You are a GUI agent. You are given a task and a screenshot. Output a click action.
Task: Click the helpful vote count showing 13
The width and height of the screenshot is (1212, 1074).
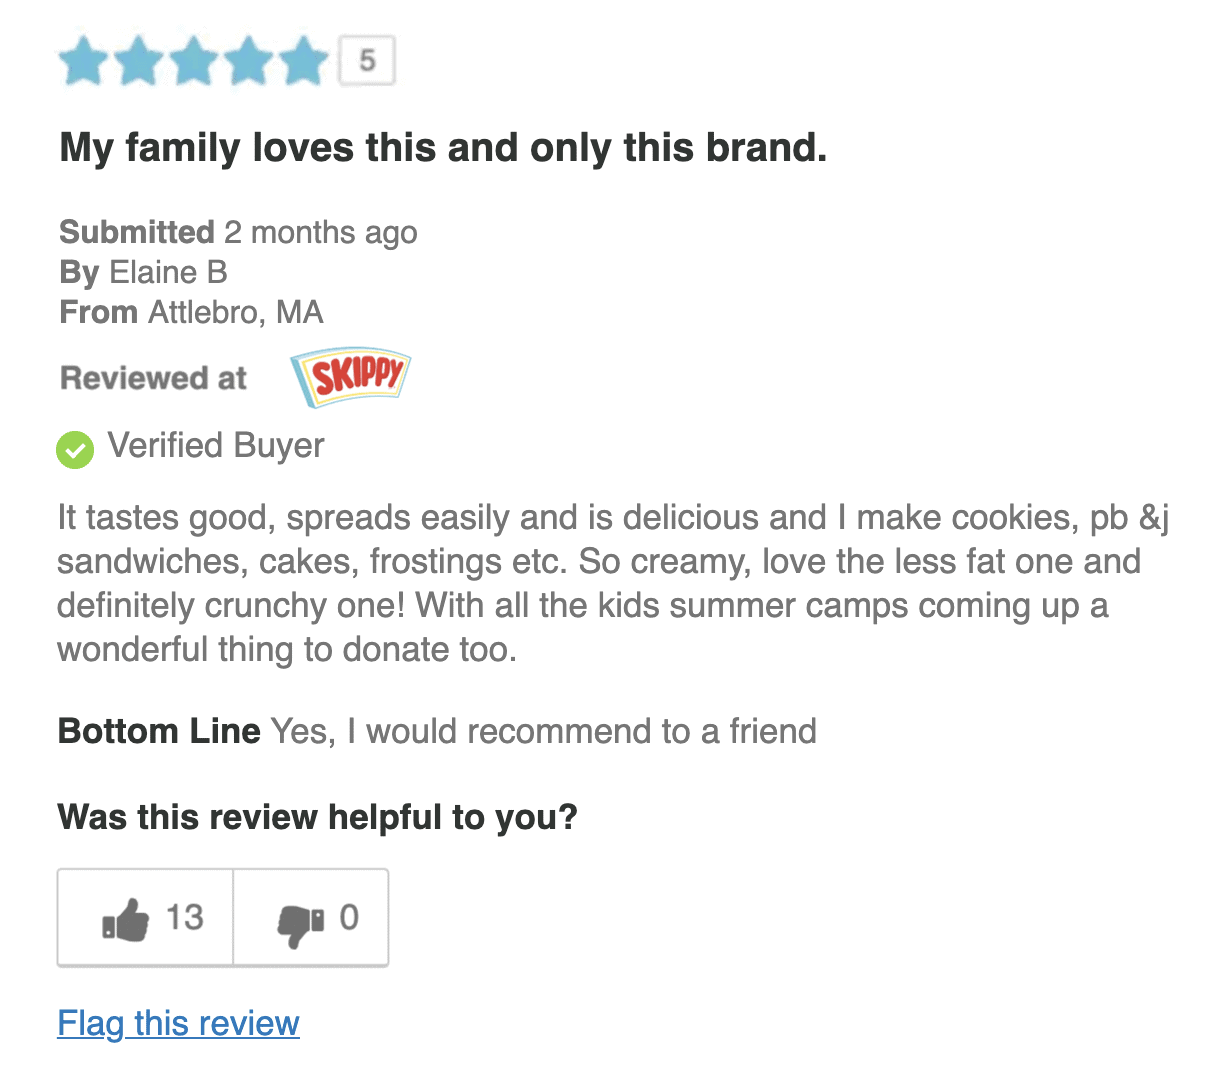187,916
